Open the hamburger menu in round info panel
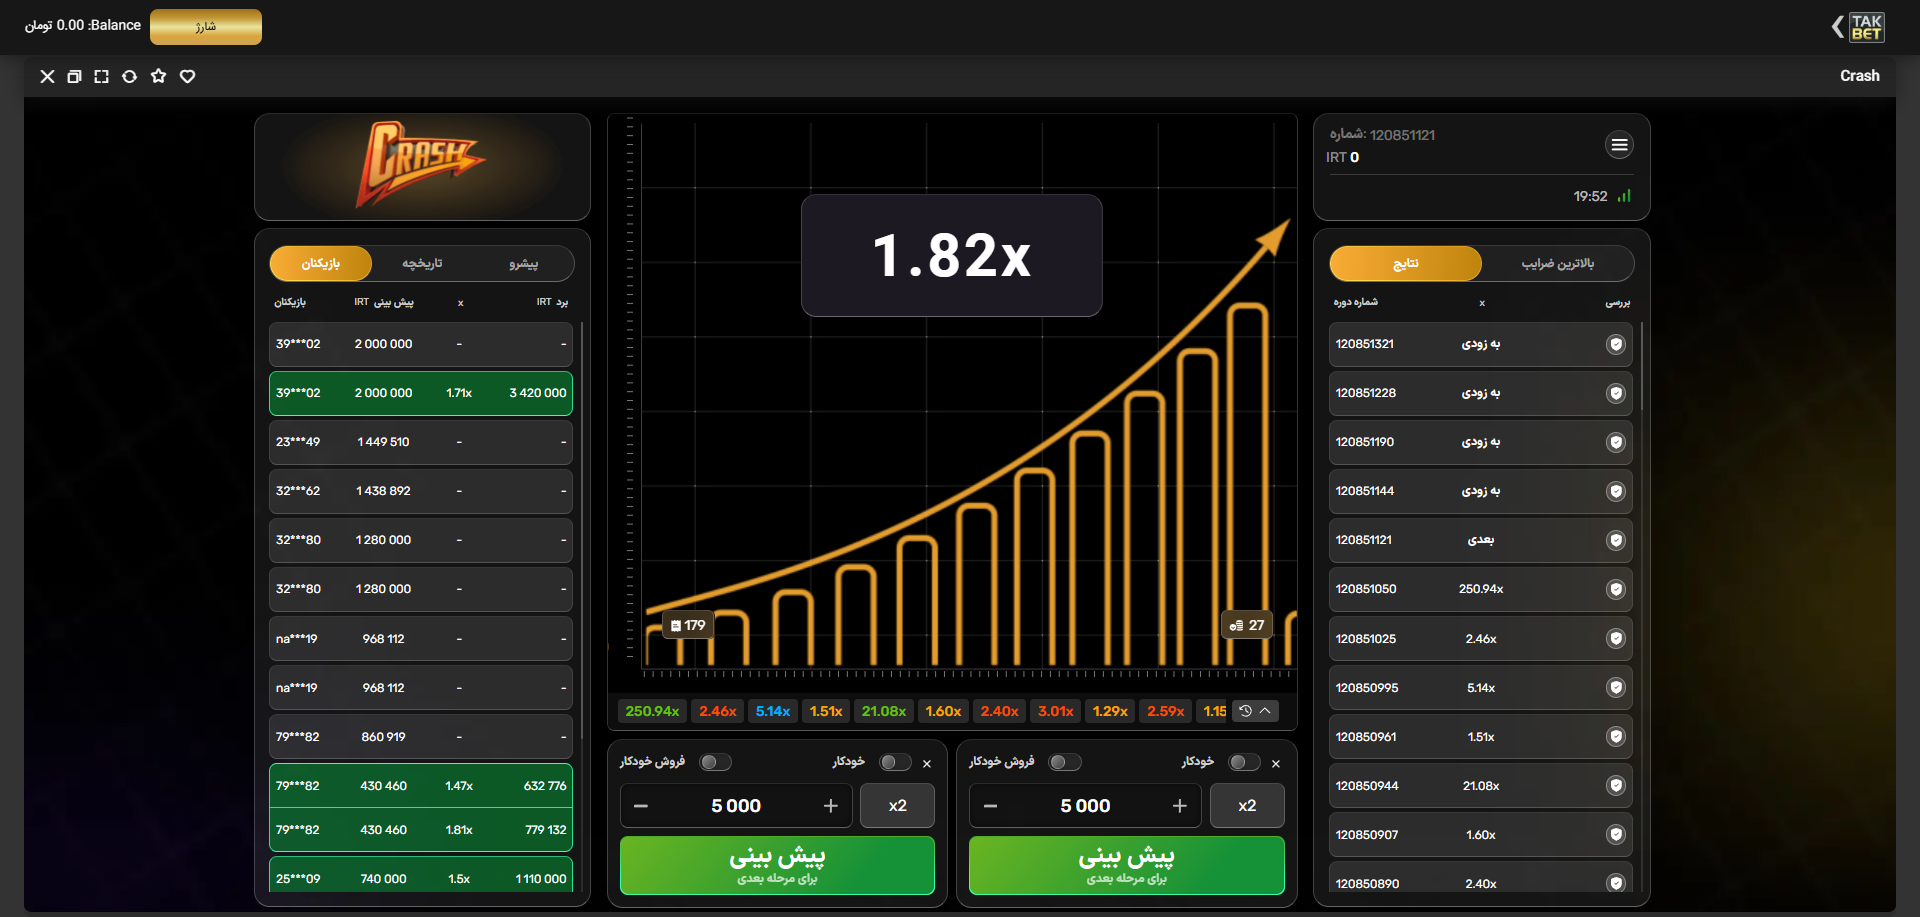The image size is (1920, 917). pos(1619,145)
